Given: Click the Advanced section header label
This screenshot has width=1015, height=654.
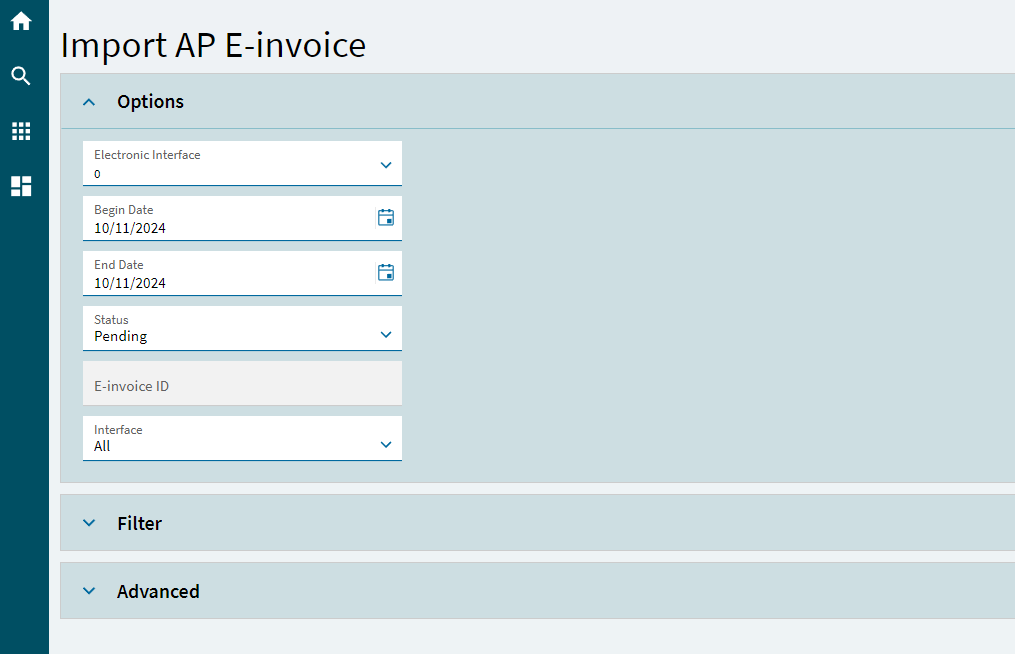Looking at the screenshot, I should [158, 591].
